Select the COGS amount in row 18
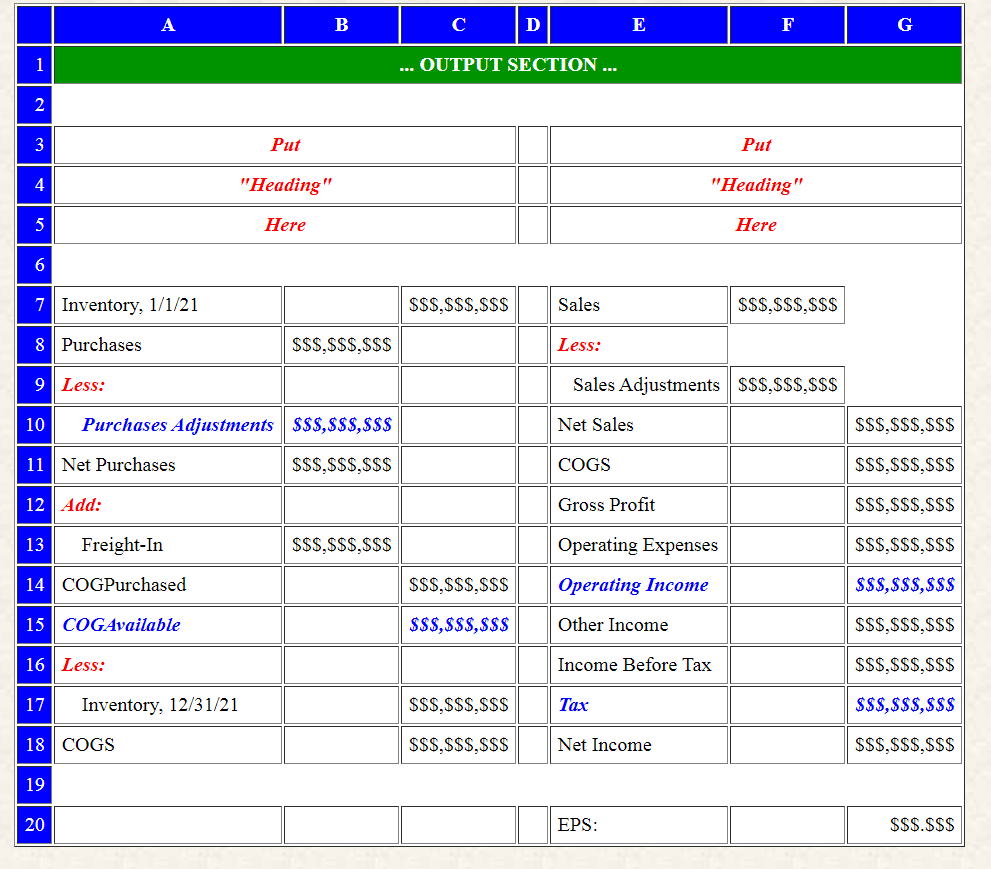This screenshot has height=869, width=991. (457, 744)
